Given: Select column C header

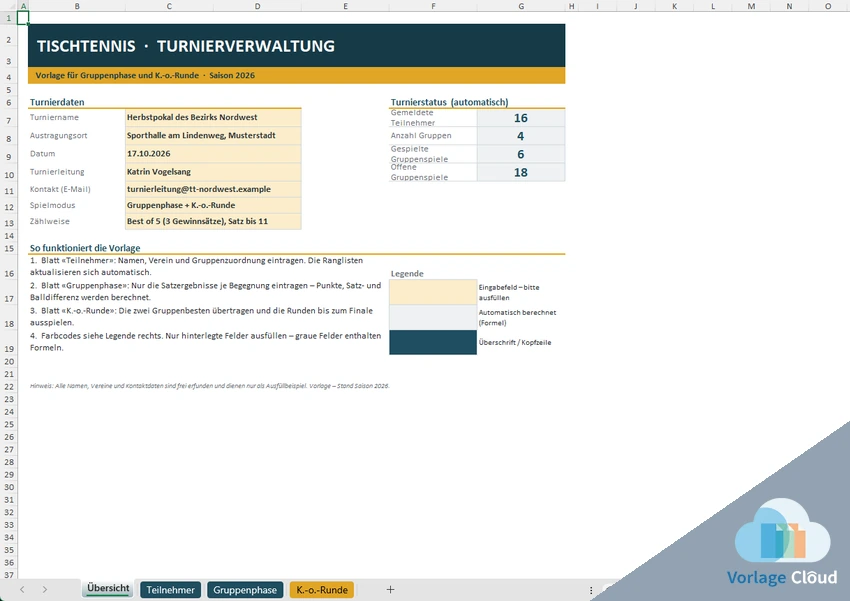Looking at the screenshot, I should pyautogui.click(x=169, y=6).
